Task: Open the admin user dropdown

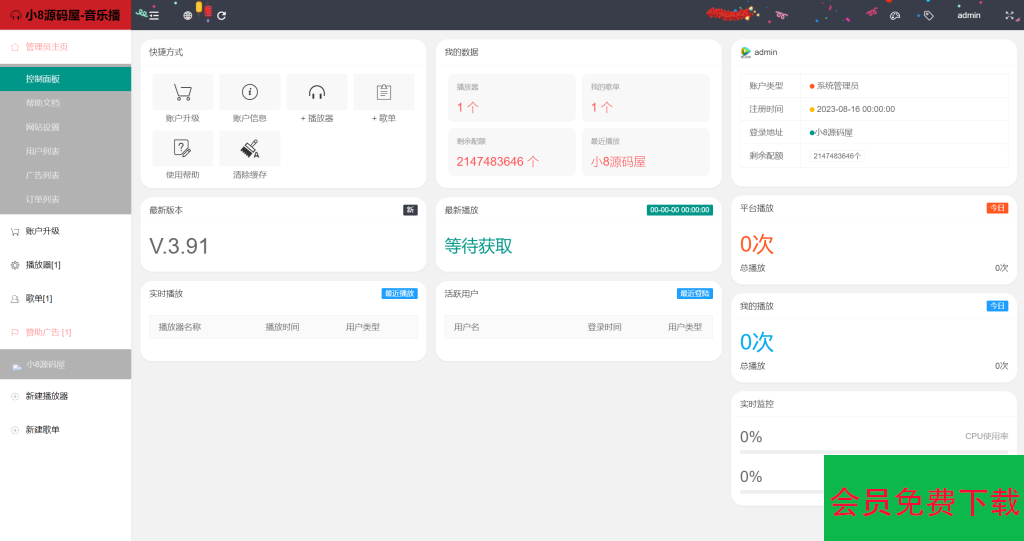Action: (x=968, y=15)
